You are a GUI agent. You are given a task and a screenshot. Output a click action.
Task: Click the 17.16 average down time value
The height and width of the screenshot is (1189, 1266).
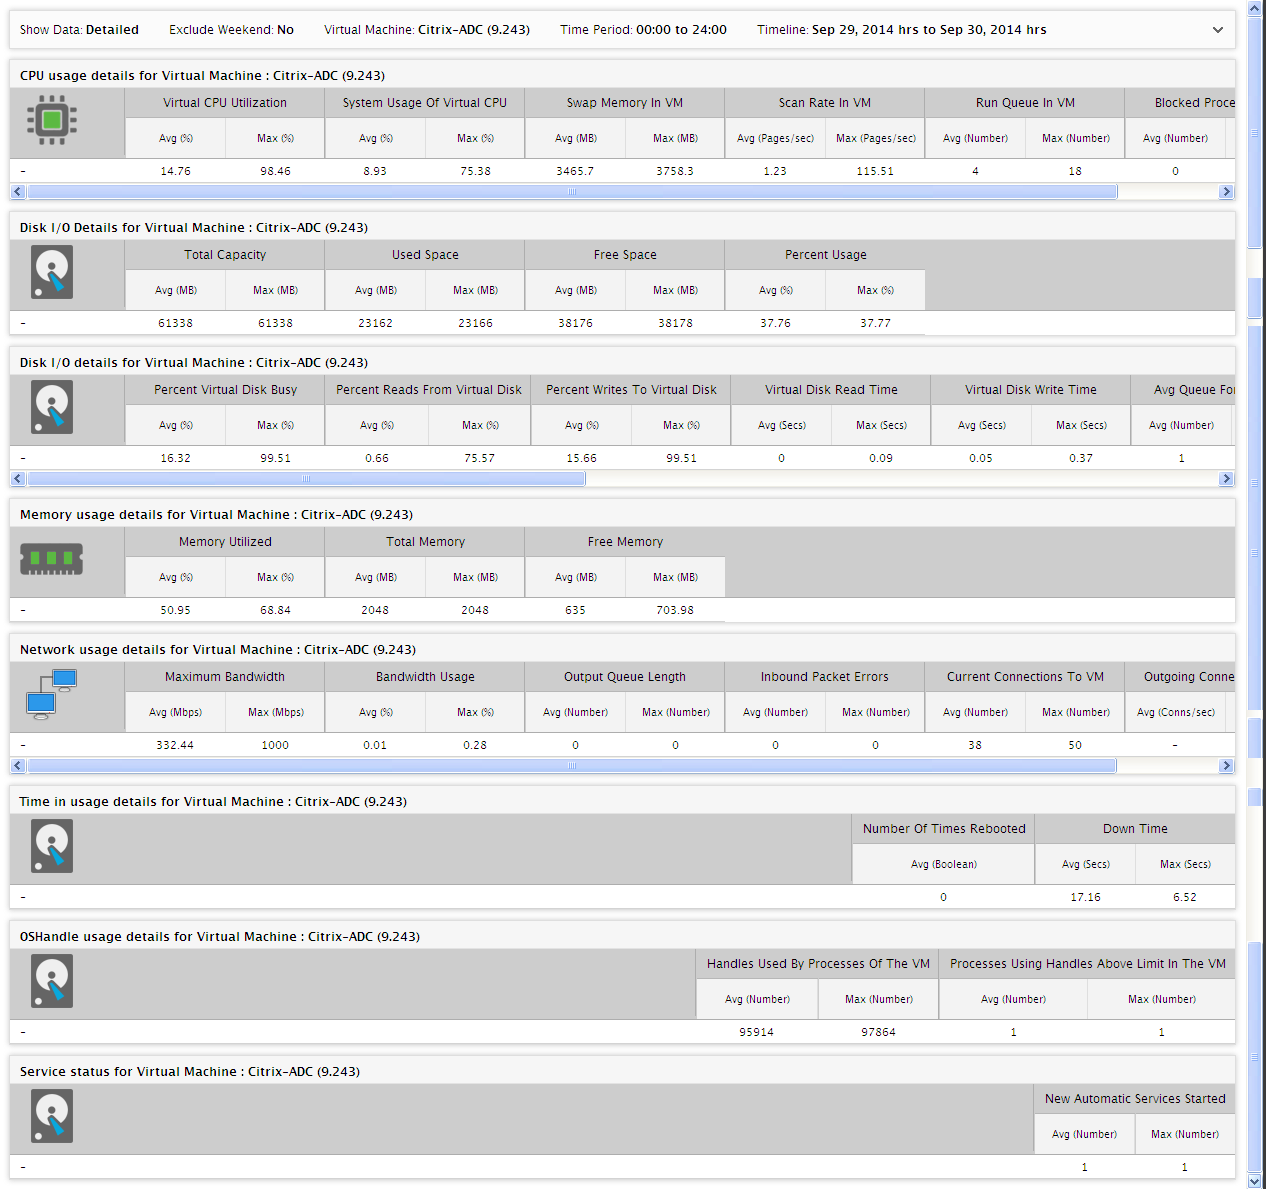pyautogui.click(x=1085, y=897)
